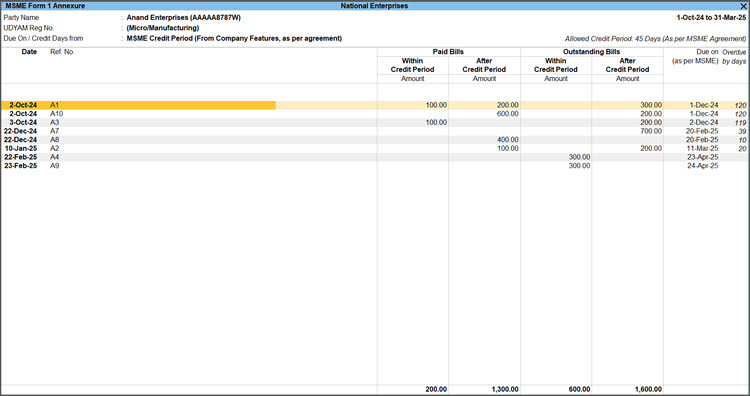750x396 pixels.
Task: Select the bill row with reference A1
Action: click(375, 105)
